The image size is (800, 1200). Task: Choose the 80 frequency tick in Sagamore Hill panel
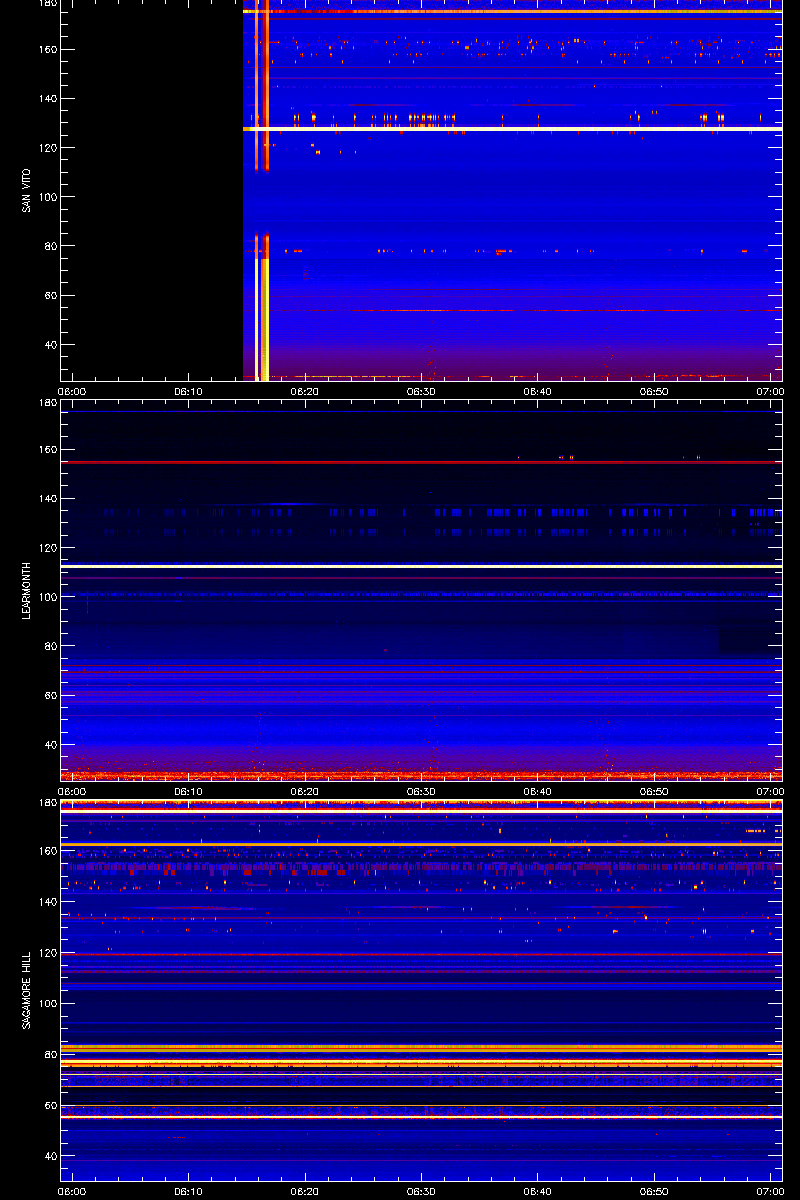coord(50,1055)
